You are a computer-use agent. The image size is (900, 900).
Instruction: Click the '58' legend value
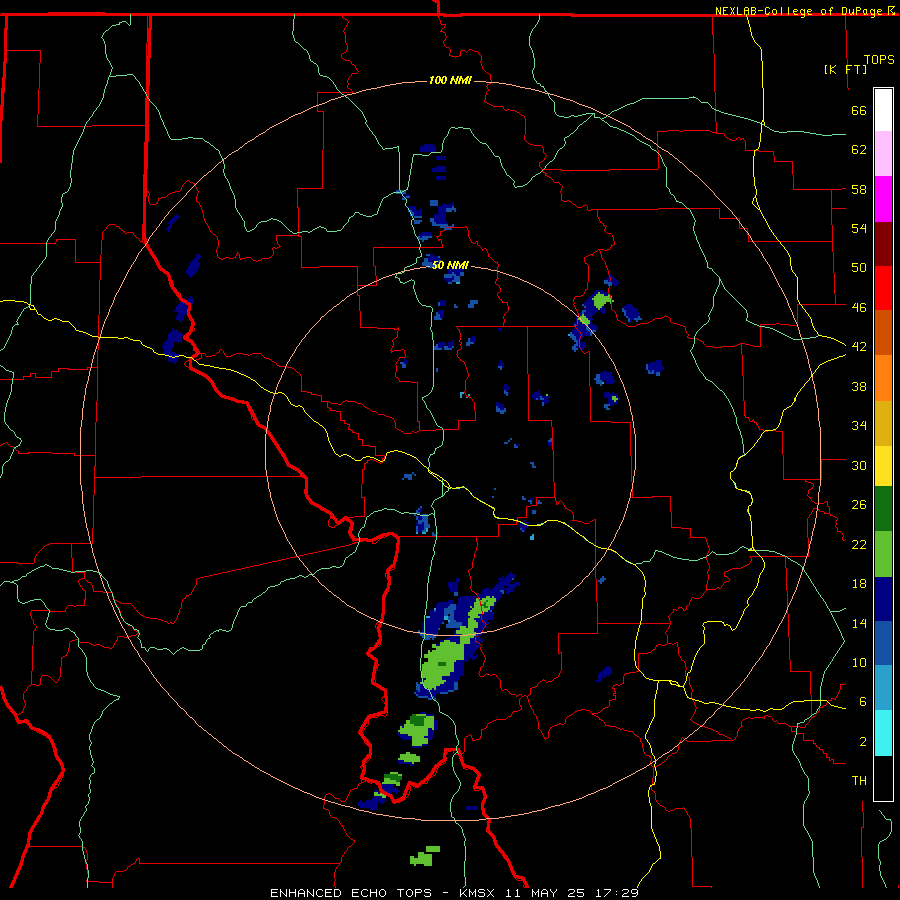click(x=859, y=189)
